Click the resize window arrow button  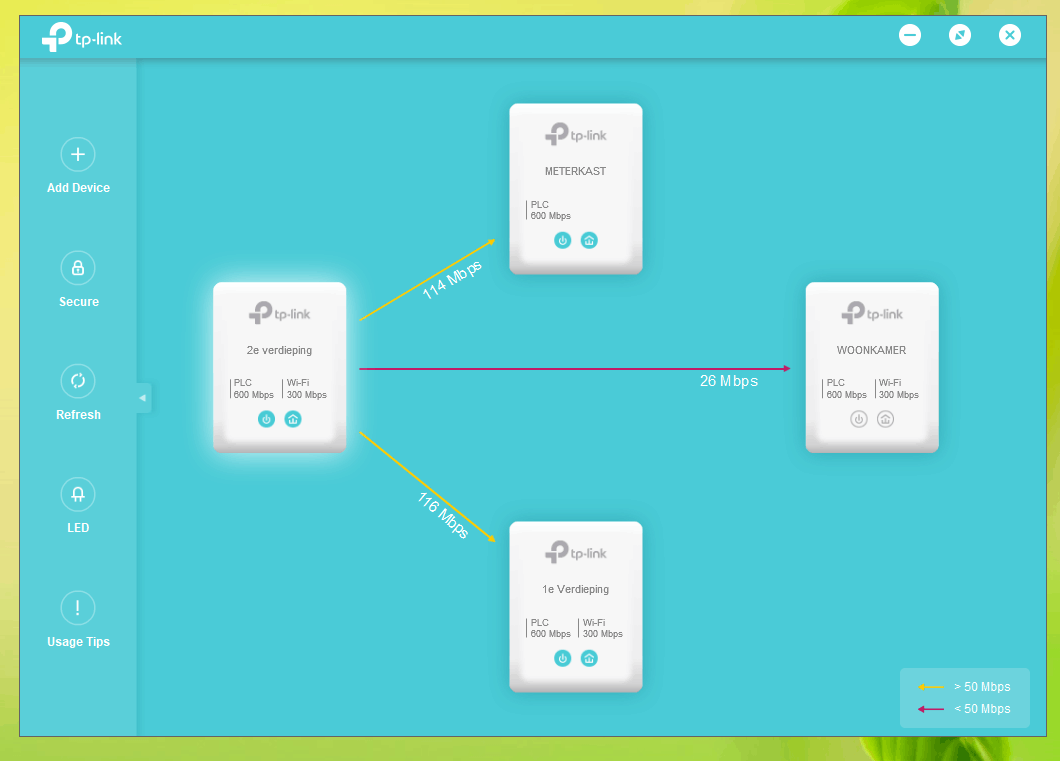click(x=960, y=35)
